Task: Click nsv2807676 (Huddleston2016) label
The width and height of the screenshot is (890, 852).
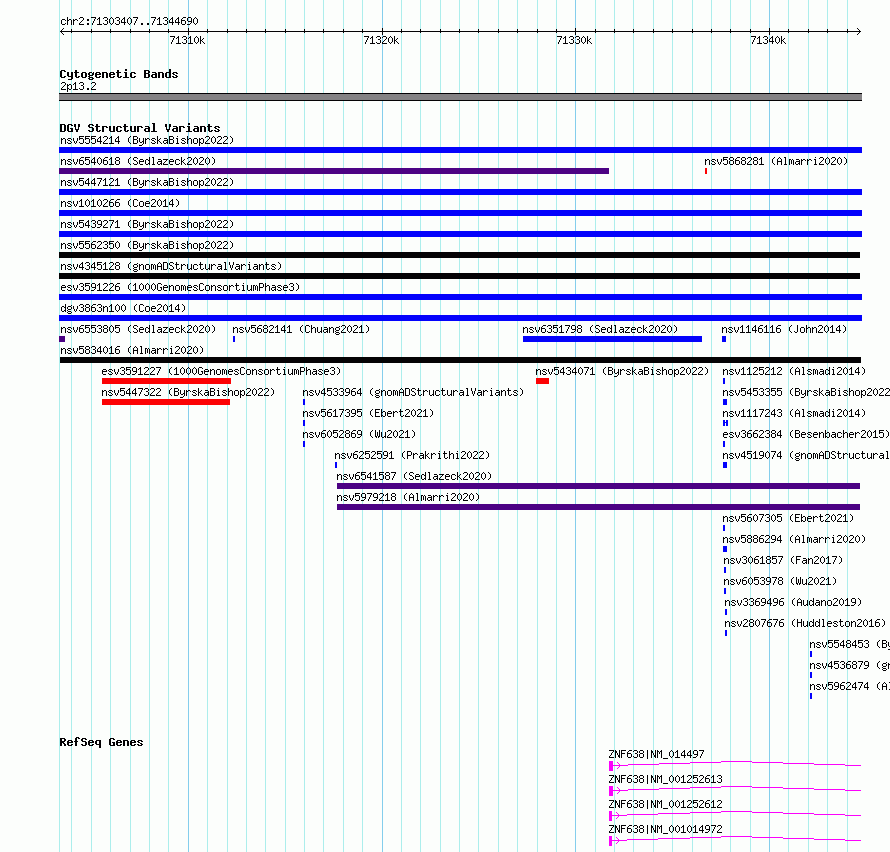Action: pos(805,623)
